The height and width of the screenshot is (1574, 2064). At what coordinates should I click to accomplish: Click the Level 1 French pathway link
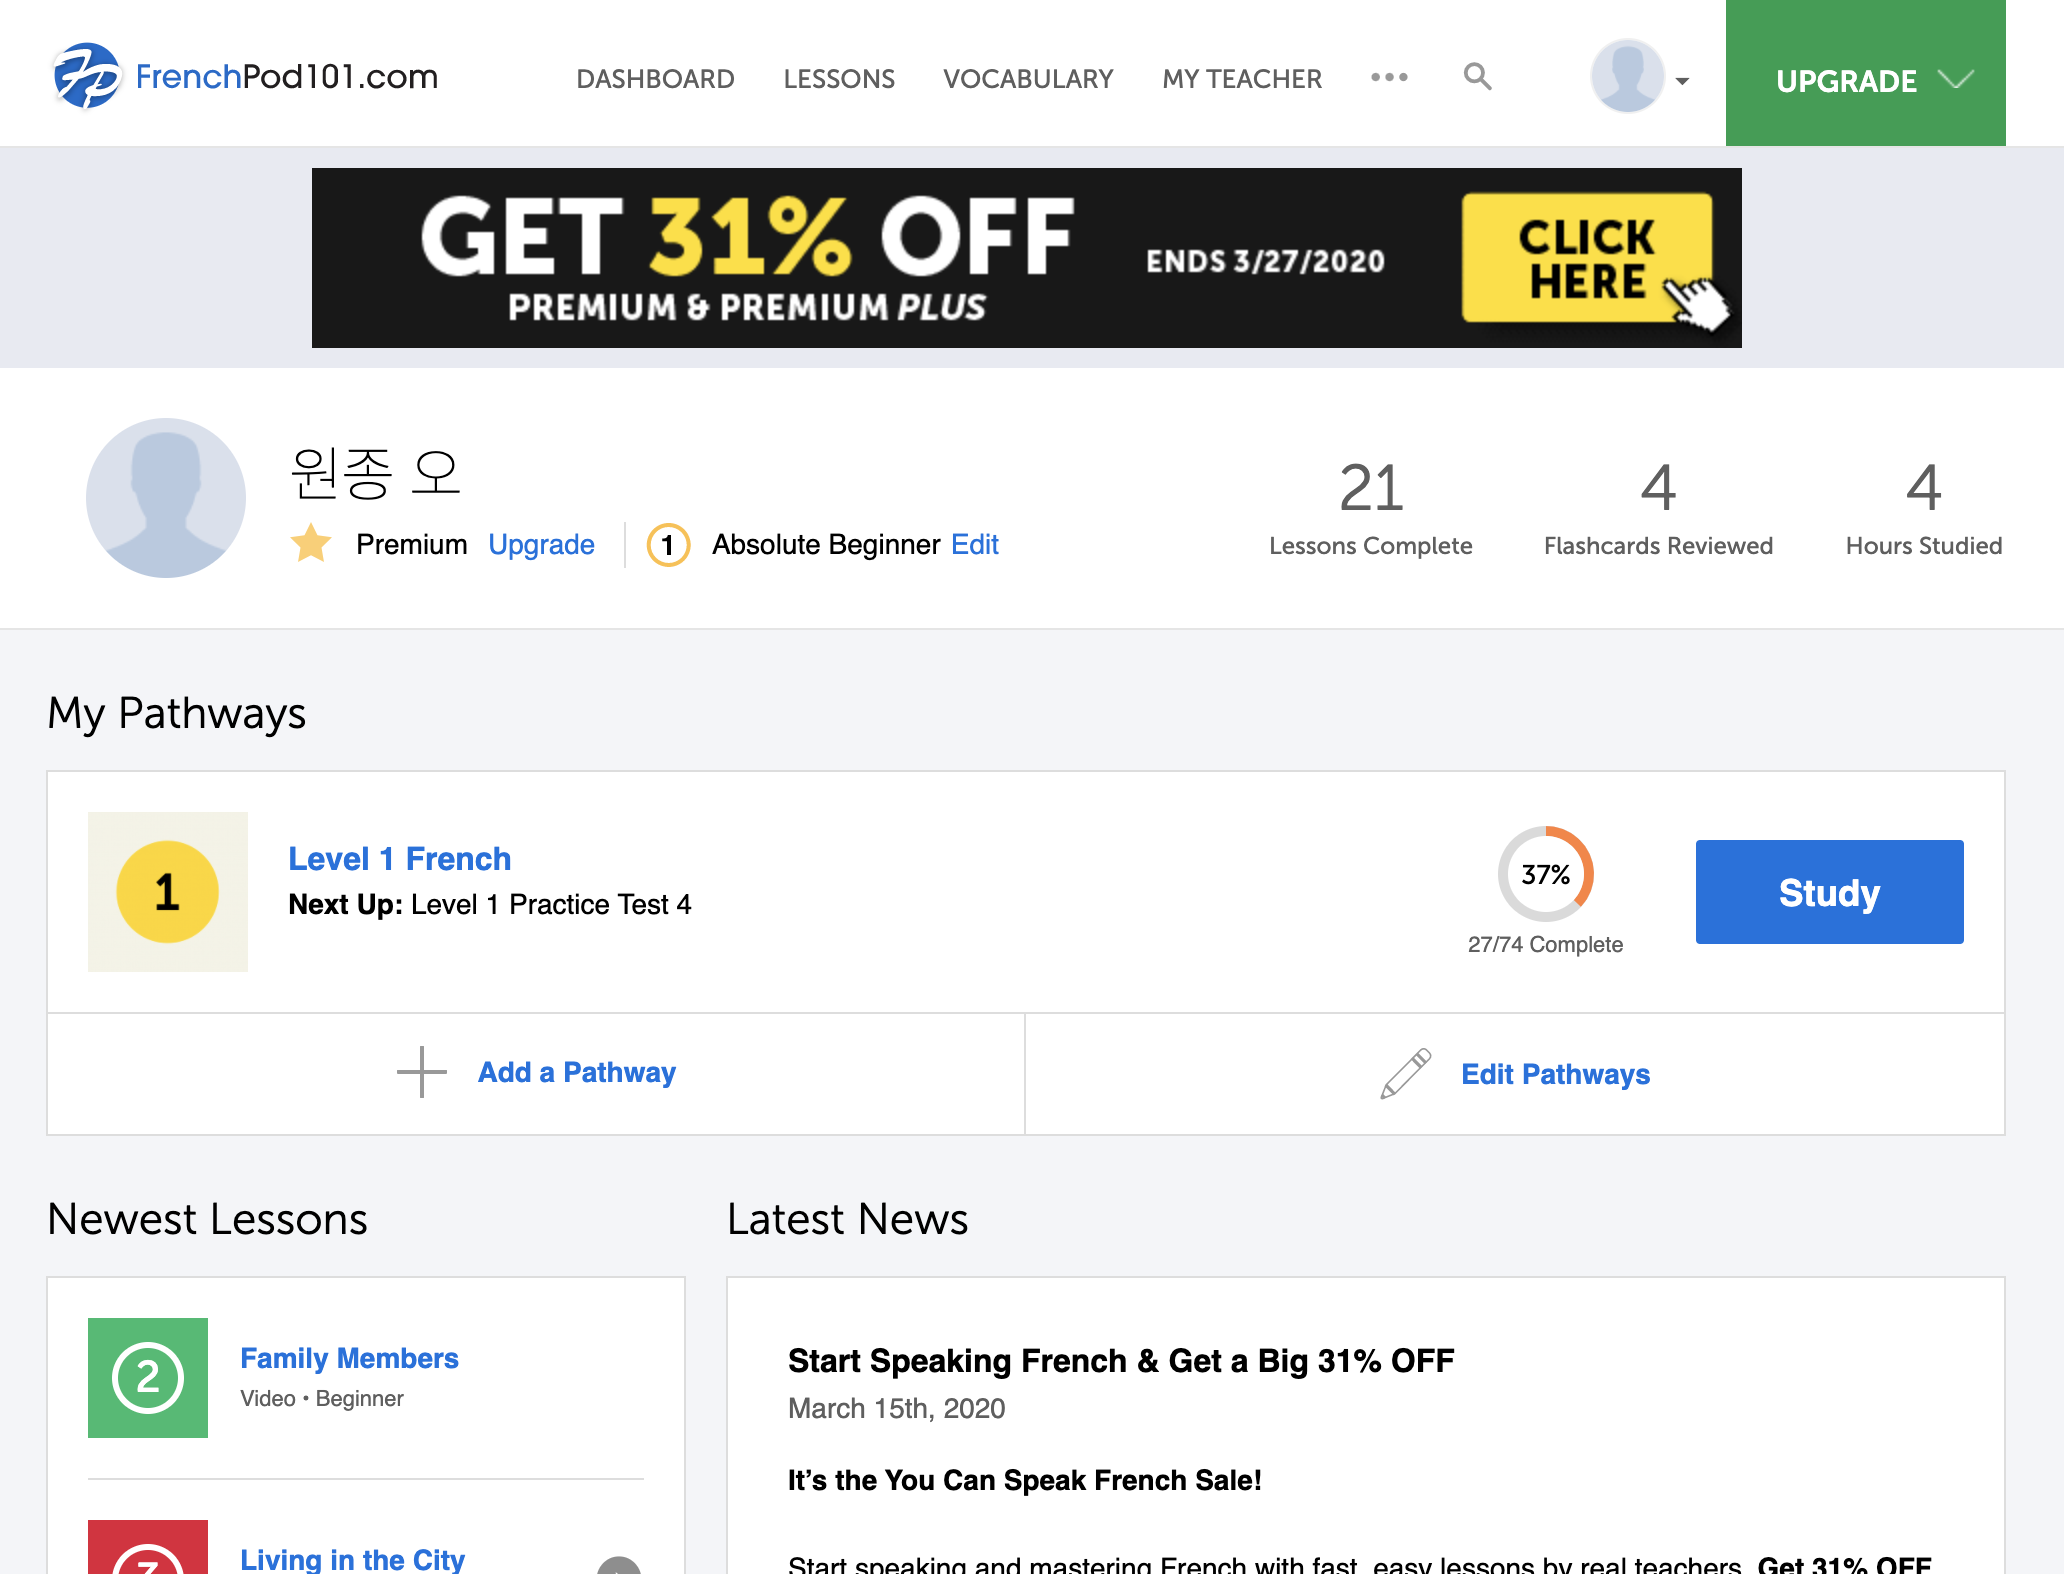click(399, 858)
